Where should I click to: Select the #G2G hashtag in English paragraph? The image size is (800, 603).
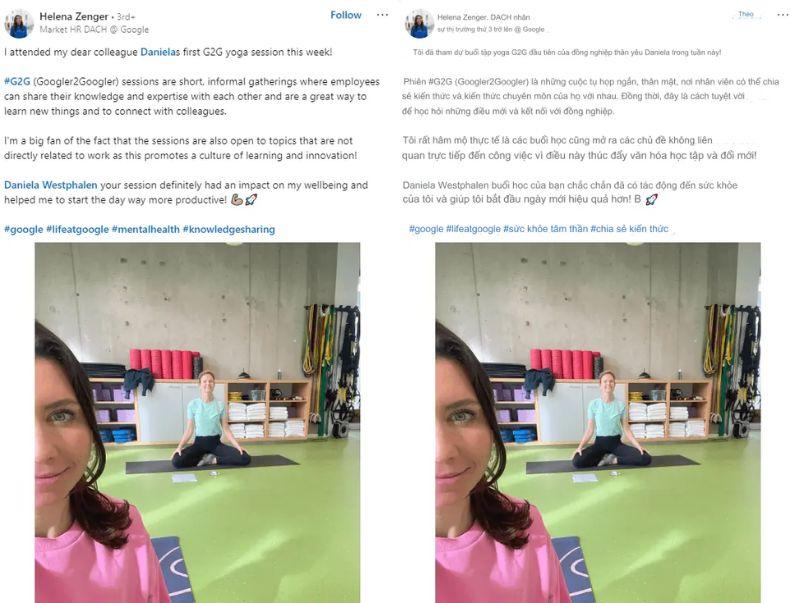[x=17, y=82]
